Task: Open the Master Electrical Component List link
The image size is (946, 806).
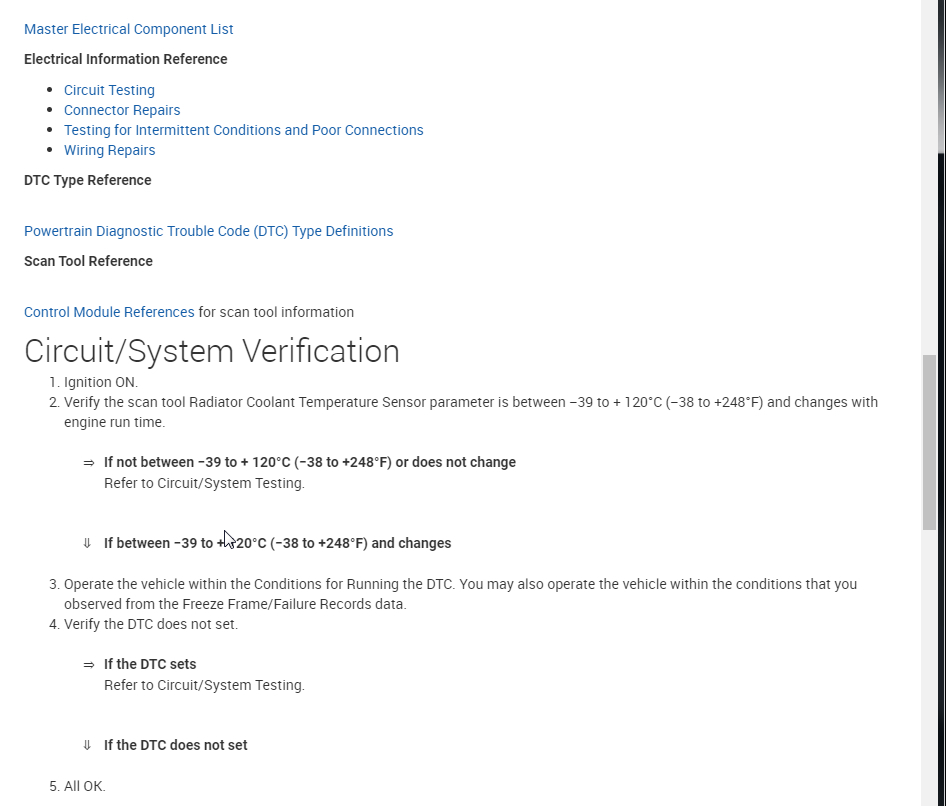Action: click(x=129, y=29)
